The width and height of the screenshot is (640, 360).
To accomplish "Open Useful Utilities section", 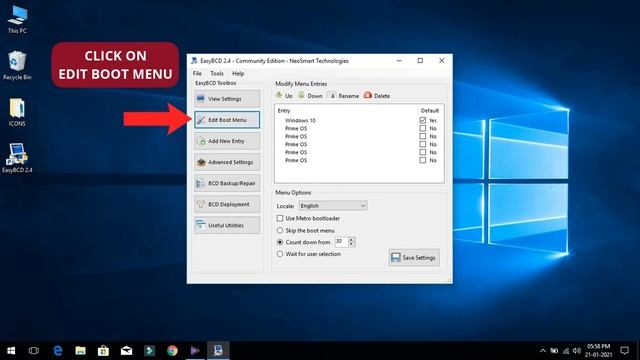I will 227,225.
